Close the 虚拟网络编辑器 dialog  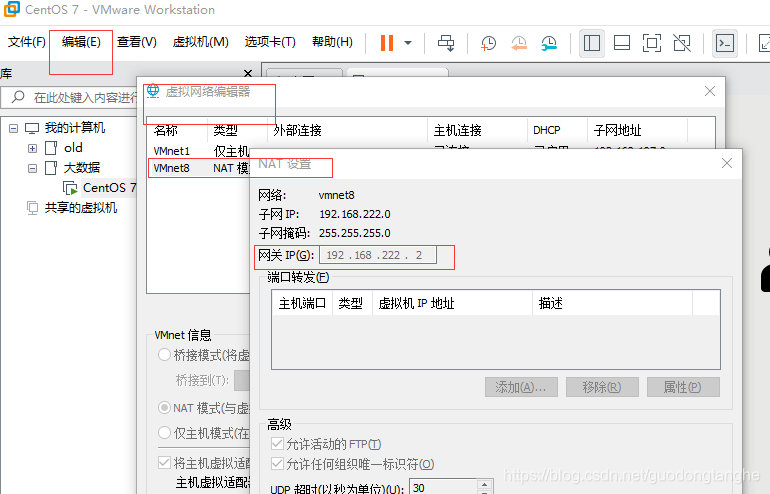(710, 91)
